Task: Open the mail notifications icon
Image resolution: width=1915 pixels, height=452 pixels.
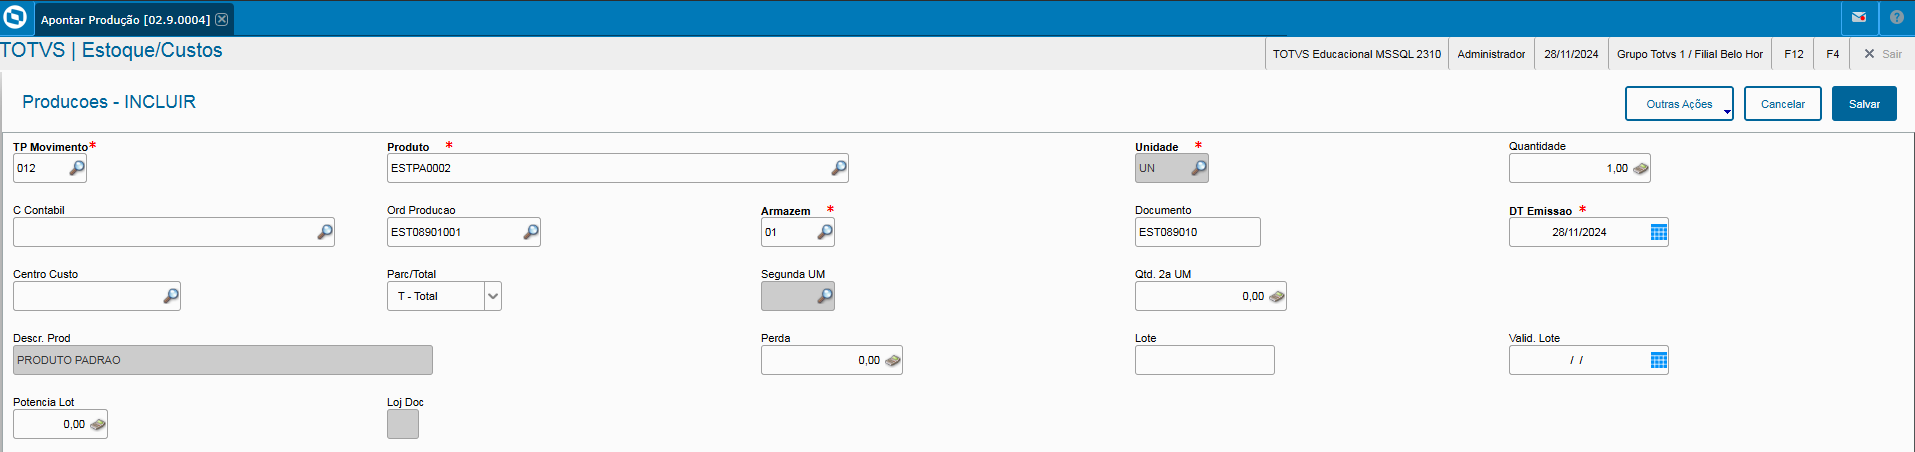Action: click(x=1859, y=18)
